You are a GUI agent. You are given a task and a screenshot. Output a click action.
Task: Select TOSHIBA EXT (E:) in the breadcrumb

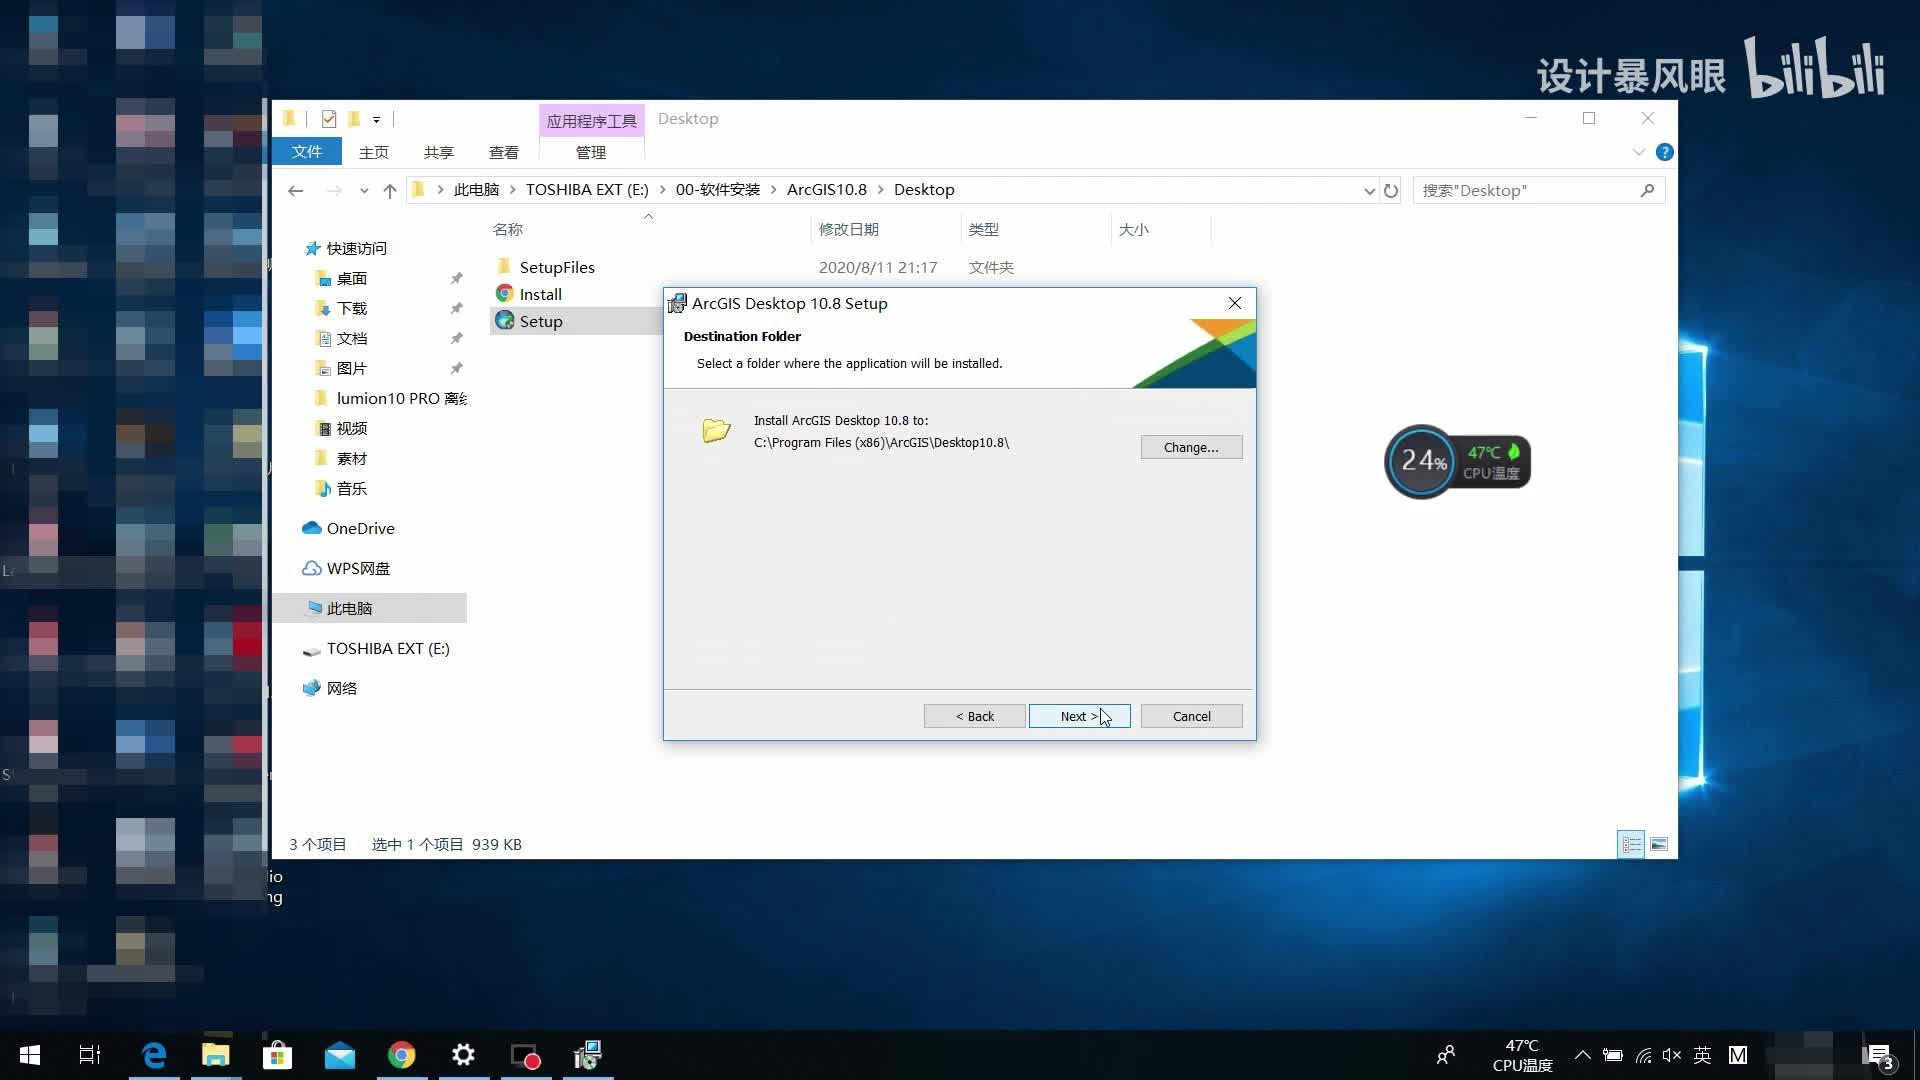(x=587, y=190)
